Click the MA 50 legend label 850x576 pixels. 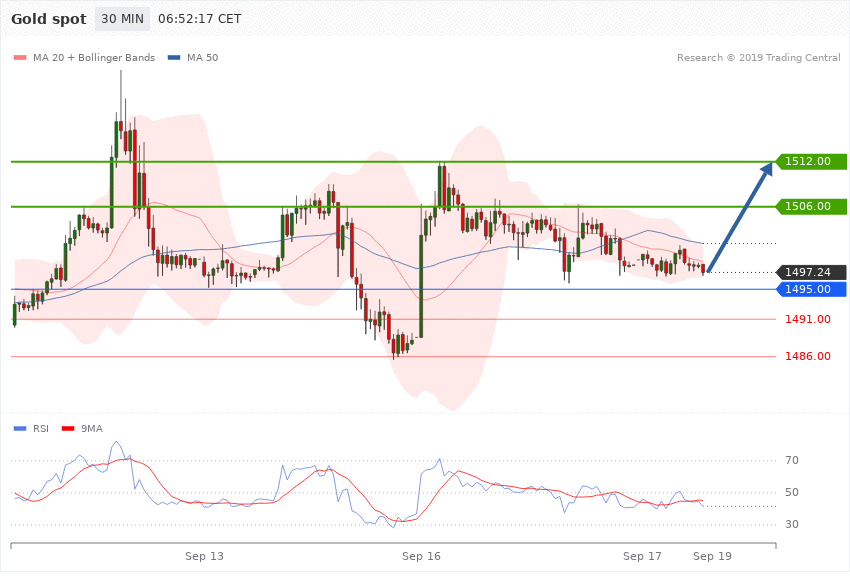point(203,57)
